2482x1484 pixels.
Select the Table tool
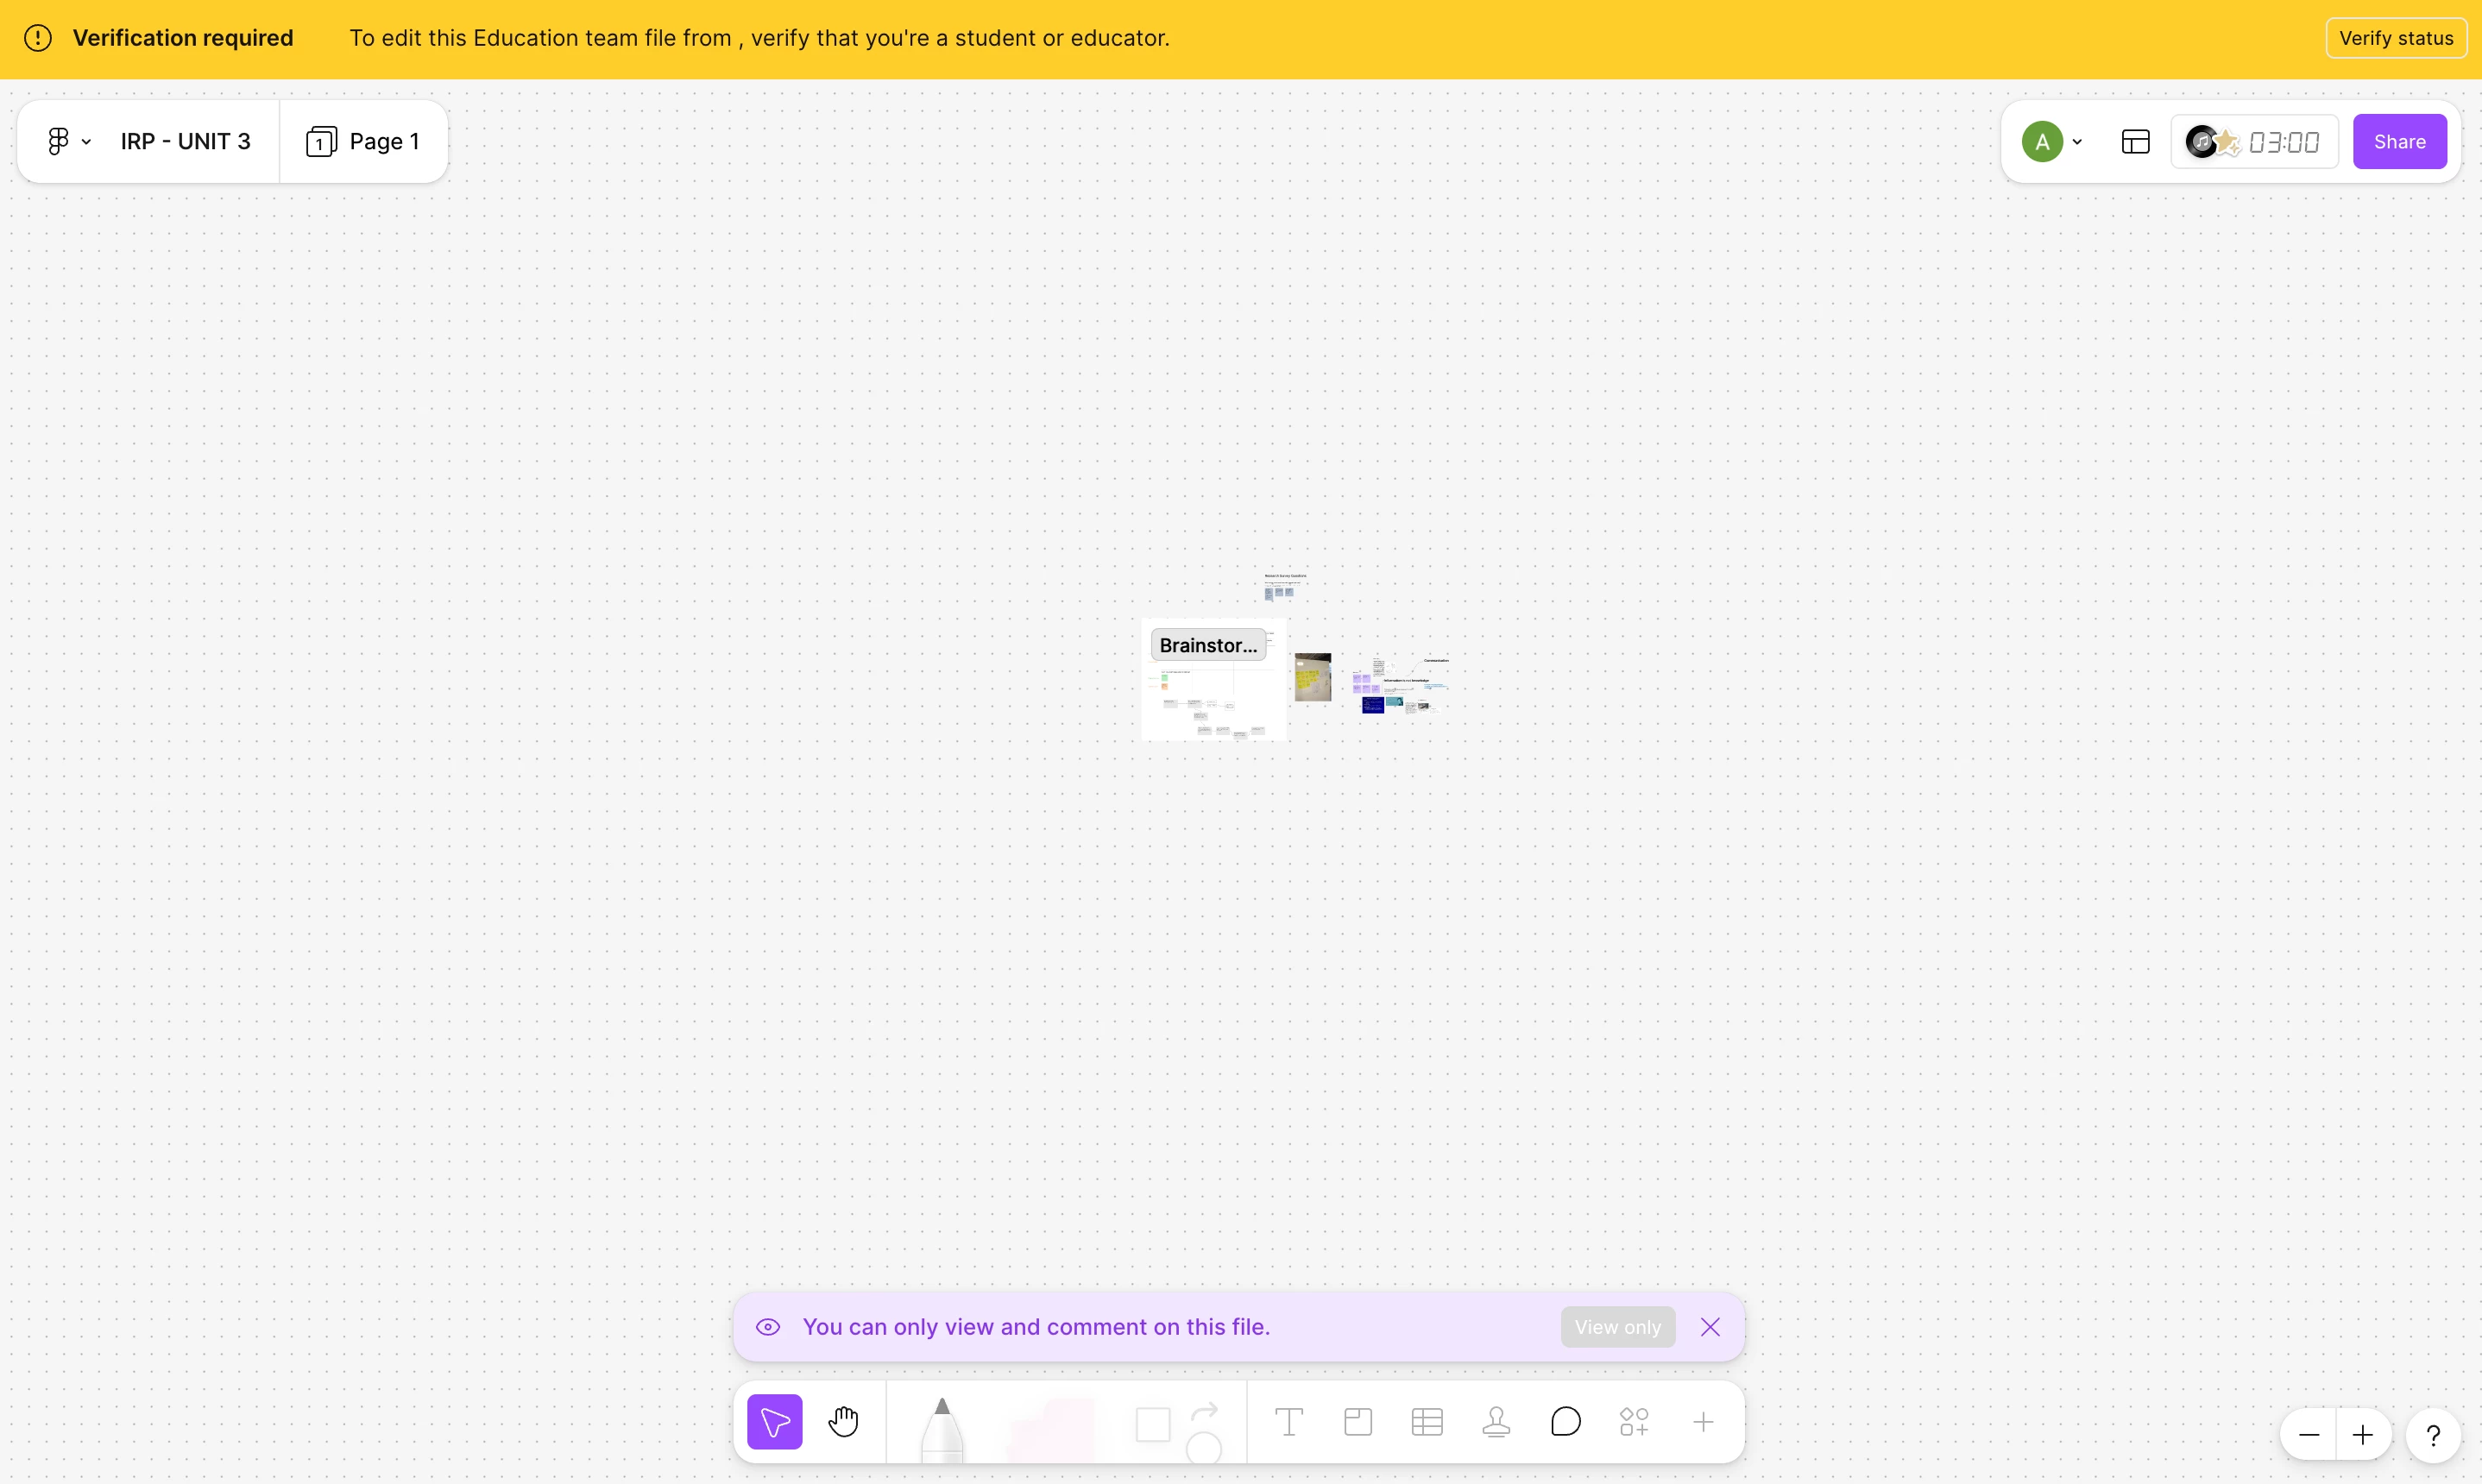click(x=1427, y=1421)
